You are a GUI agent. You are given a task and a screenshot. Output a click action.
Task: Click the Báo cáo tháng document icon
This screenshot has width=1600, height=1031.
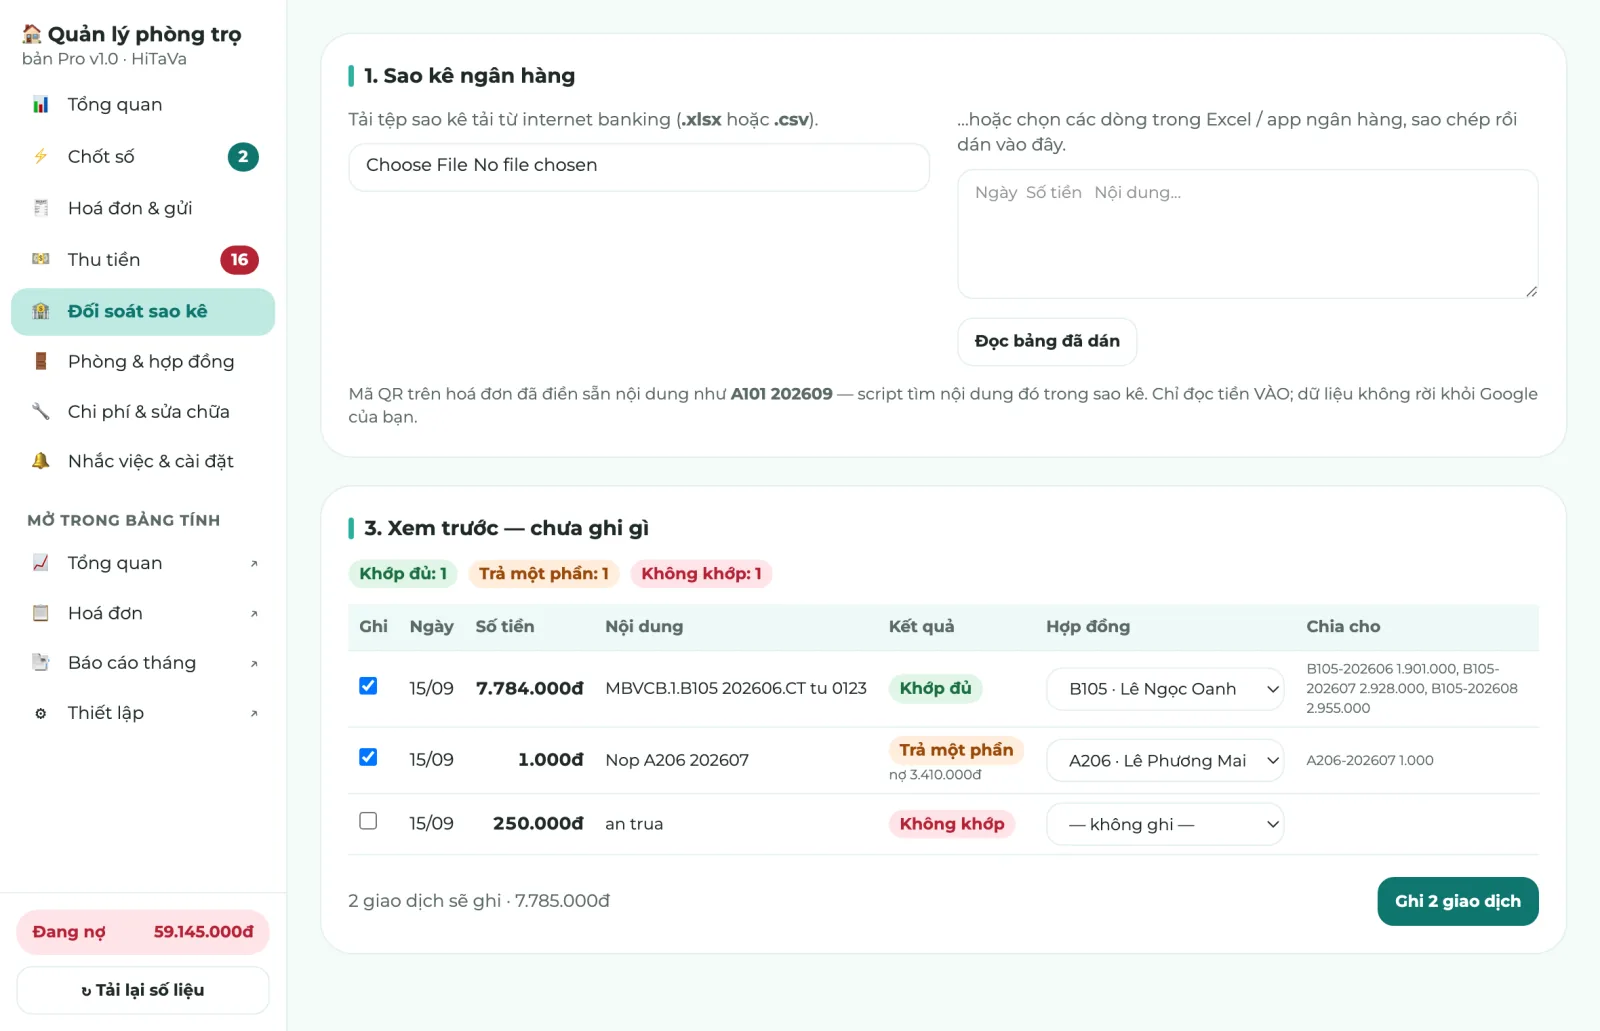tap(41, 663)
